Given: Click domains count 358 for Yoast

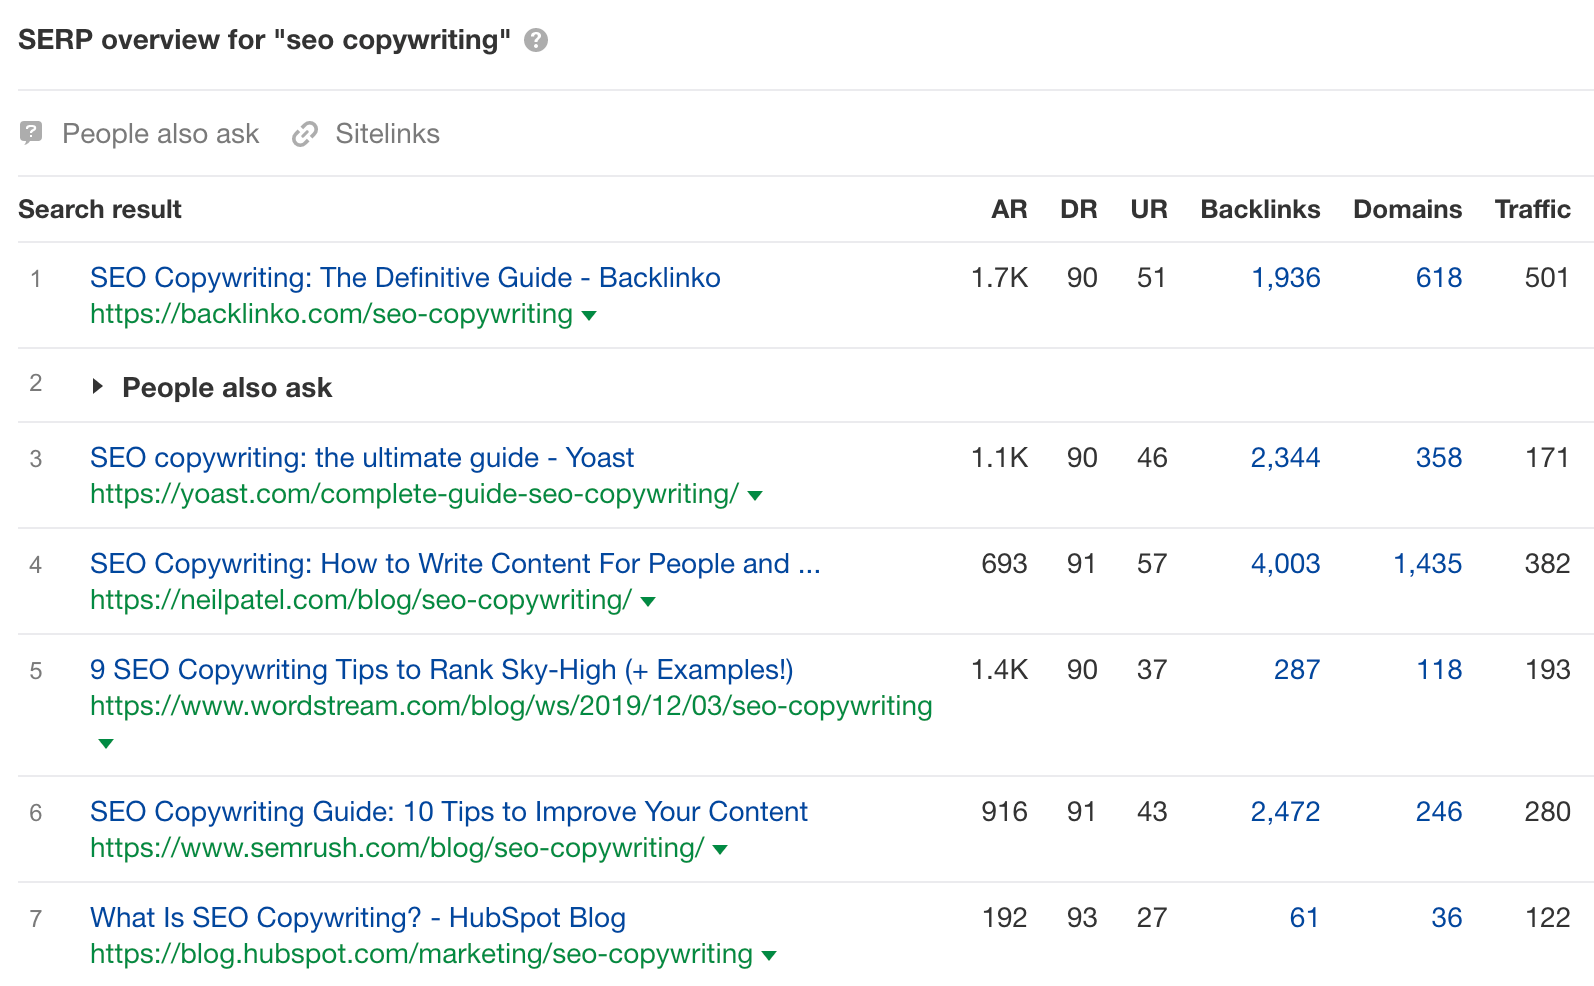Looking at the screenshot, I should point(1439,457).
